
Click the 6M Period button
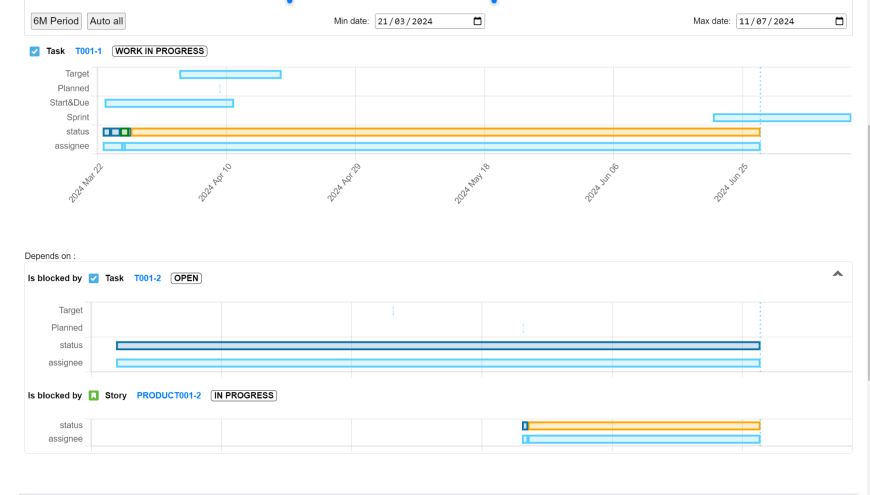click(56, 21)
